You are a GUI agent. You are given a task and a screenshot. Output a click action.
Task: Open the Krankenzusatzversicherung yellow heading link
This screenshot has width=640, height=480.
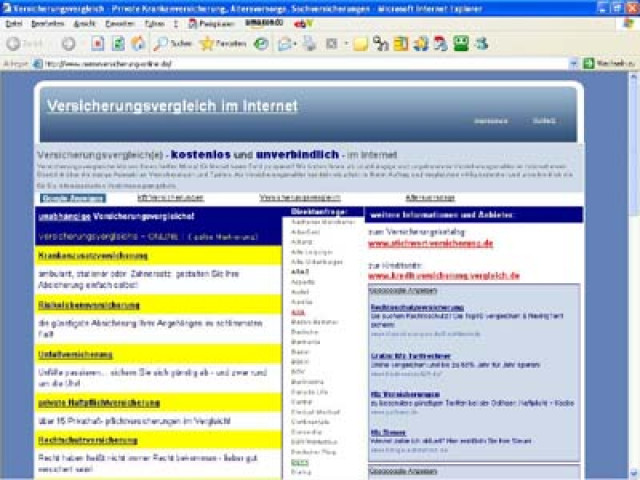pyautogui.click(x=93, y=256)
